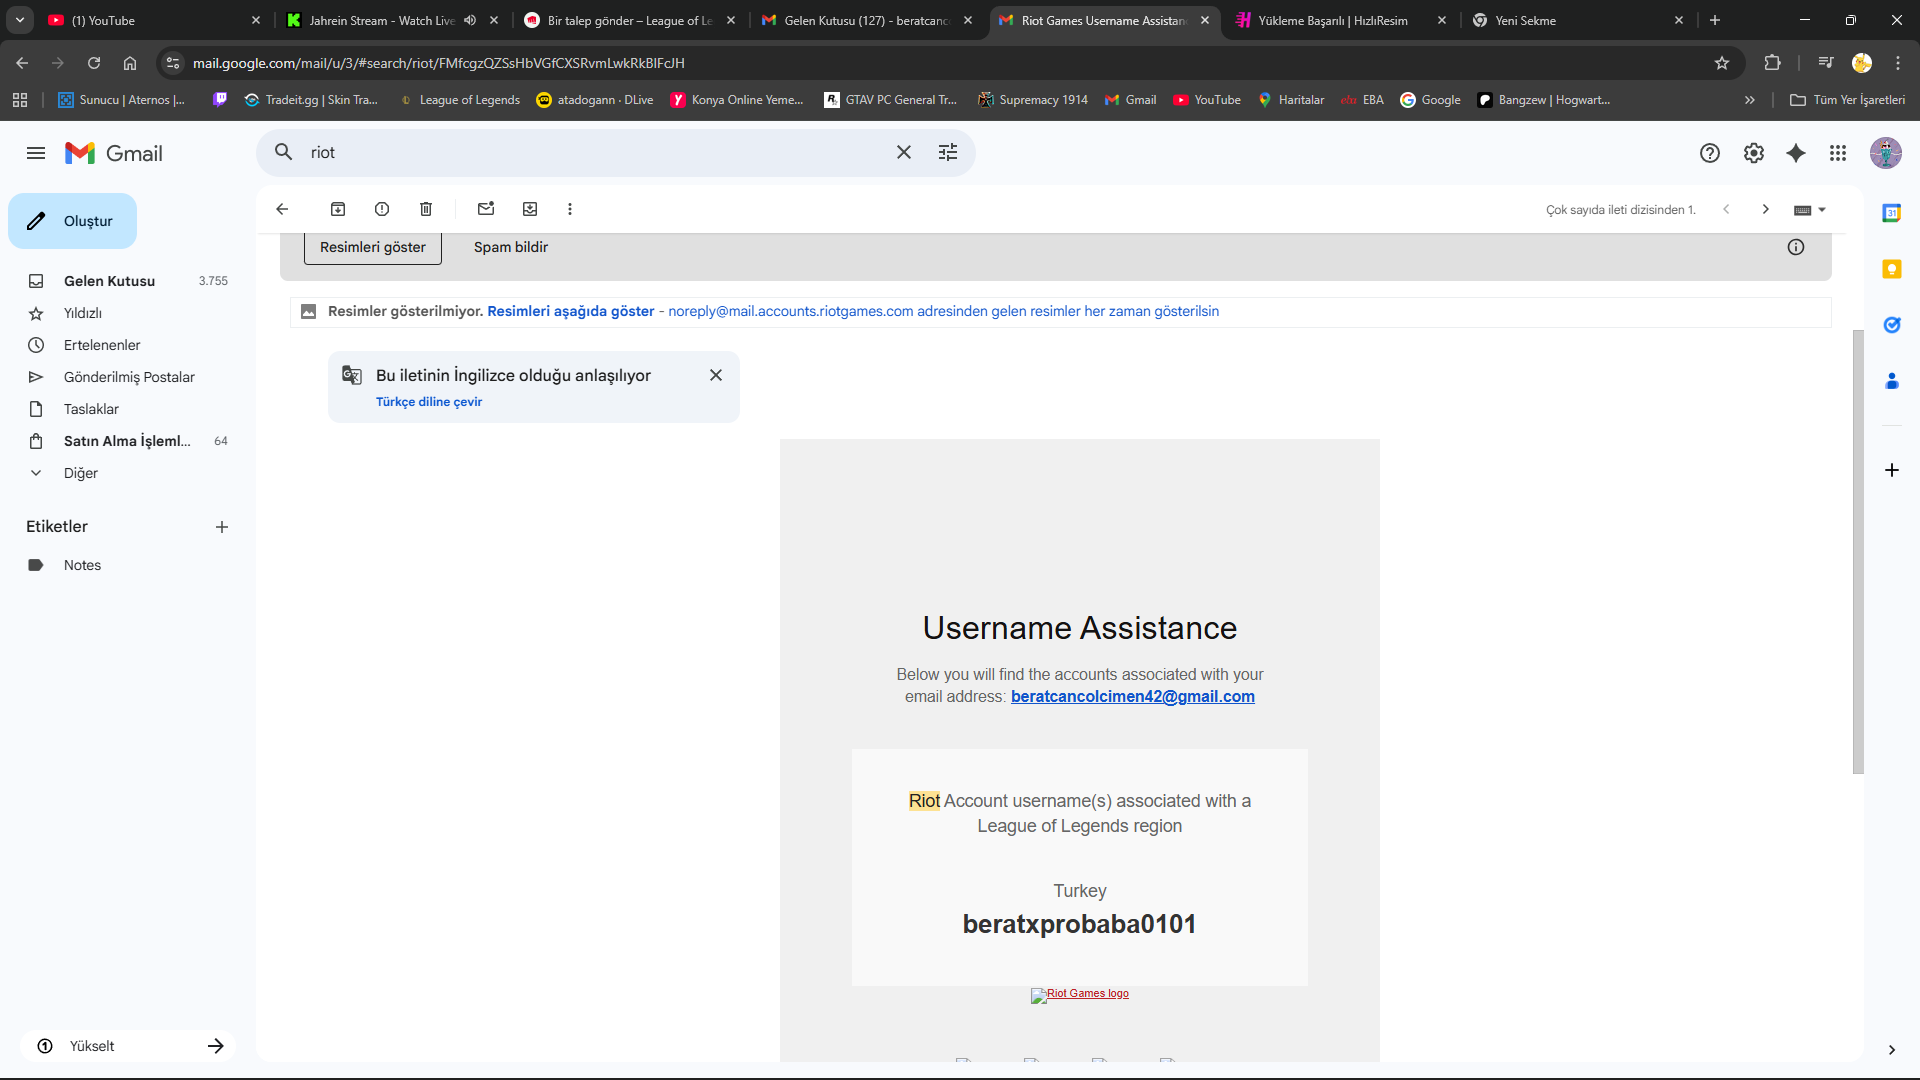Clear the search query 'riot'

(904, 152)
